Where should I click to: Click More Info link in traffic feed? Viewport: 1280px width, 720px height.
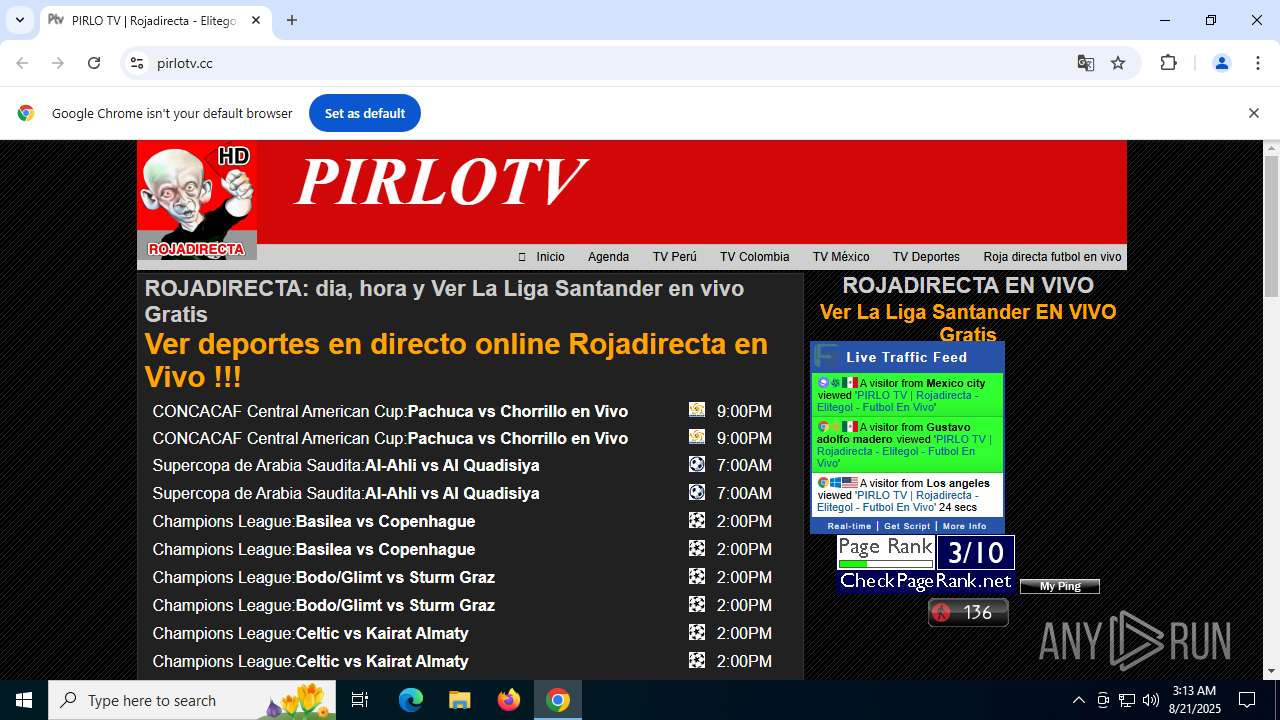pos(964,526)
